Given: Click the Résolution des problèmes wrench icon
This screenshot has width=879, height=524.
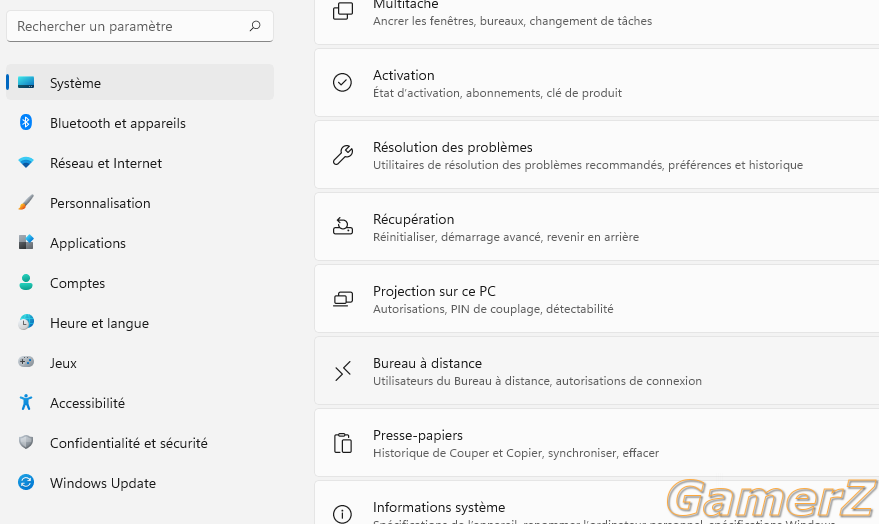Looking at the screenshot, I should 343,155.
